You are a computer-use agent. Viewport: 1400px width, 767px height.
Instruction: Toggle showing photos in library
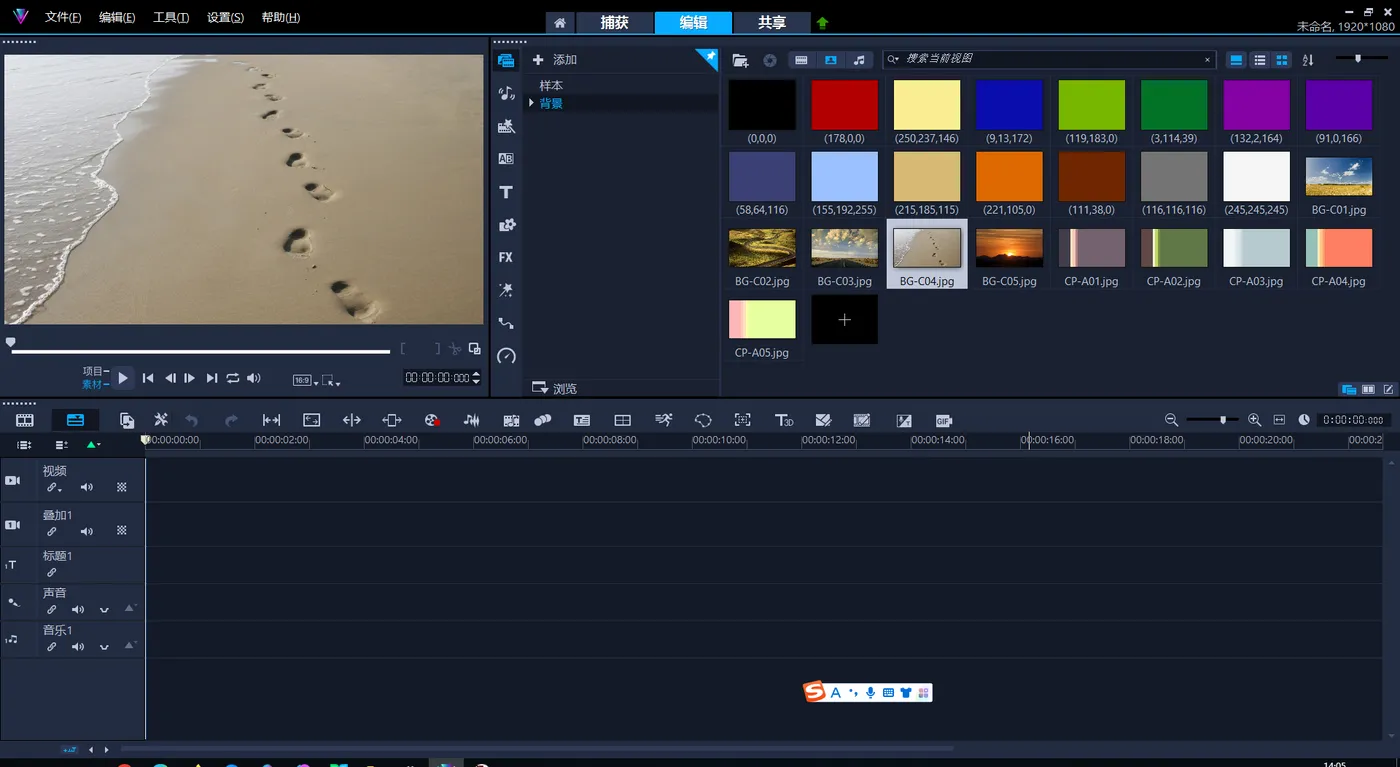tap(830, 60)
